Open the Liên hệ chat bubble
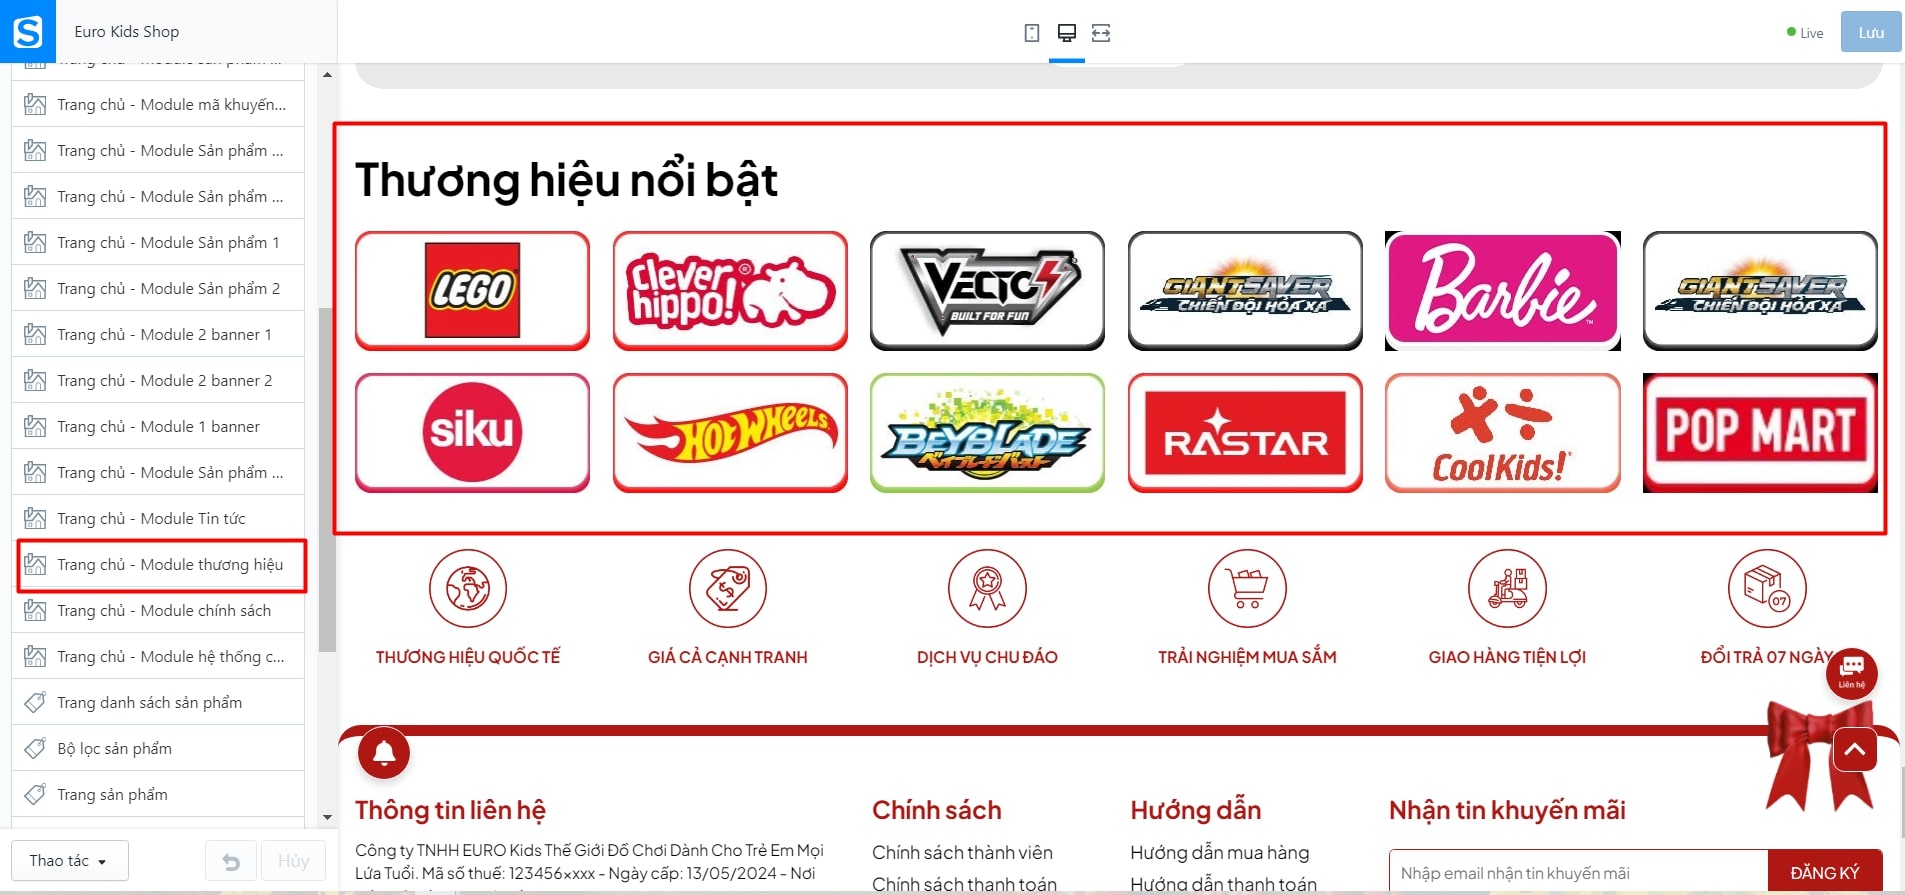The width and height of the screenshot is (1905, 895). pyautogui.click(x=1852, y=673)
